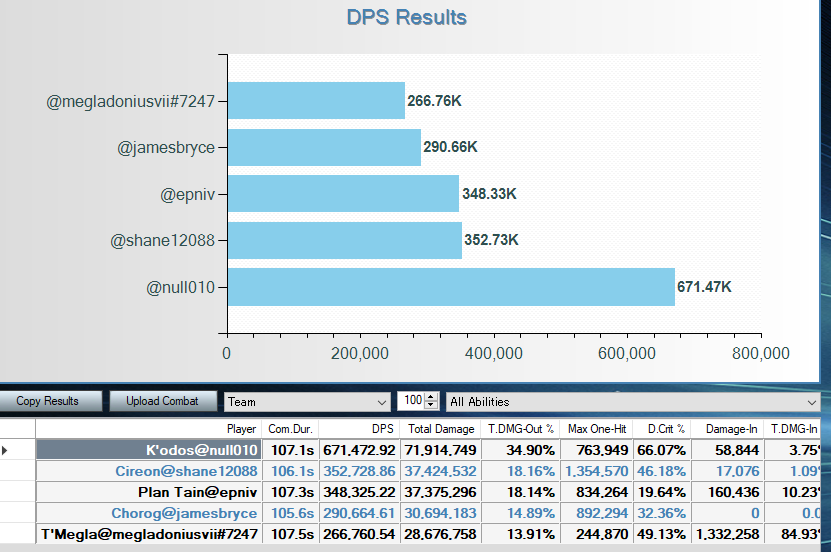Click the Copy Results button
Viewport: 831px width, 552px height.
(x=48, y=401)
